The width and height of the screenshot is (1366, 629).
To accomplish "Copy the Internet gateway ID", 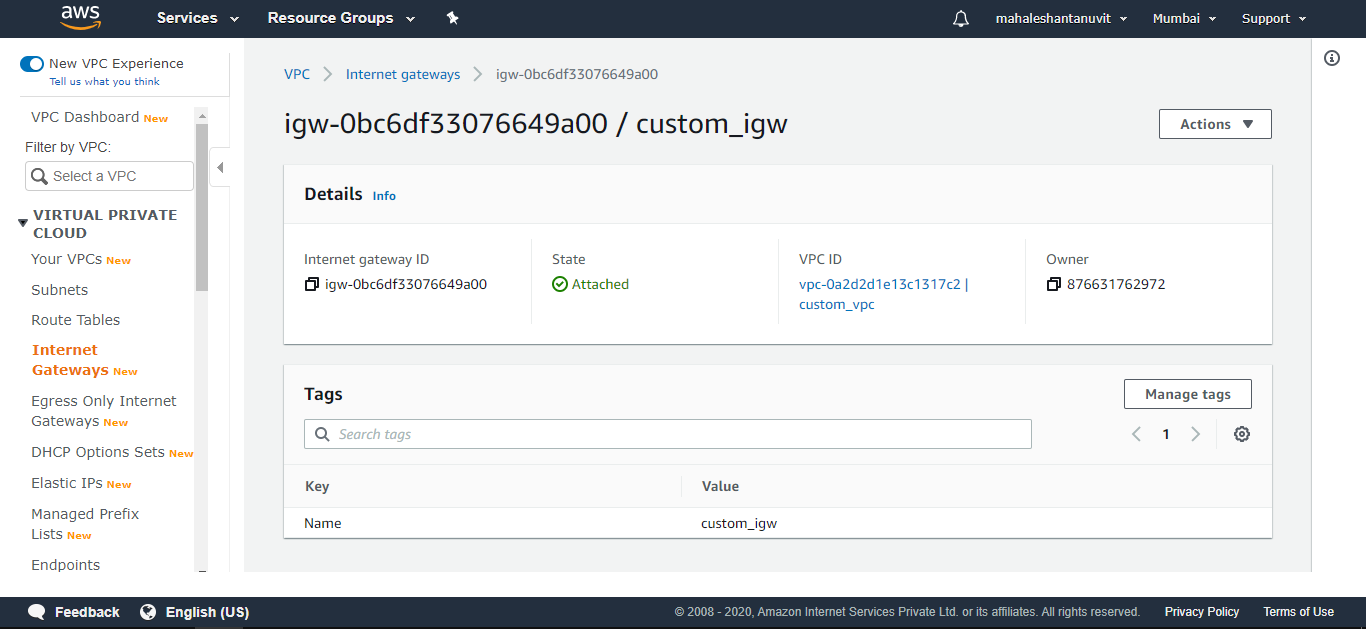I will point(311,284).
